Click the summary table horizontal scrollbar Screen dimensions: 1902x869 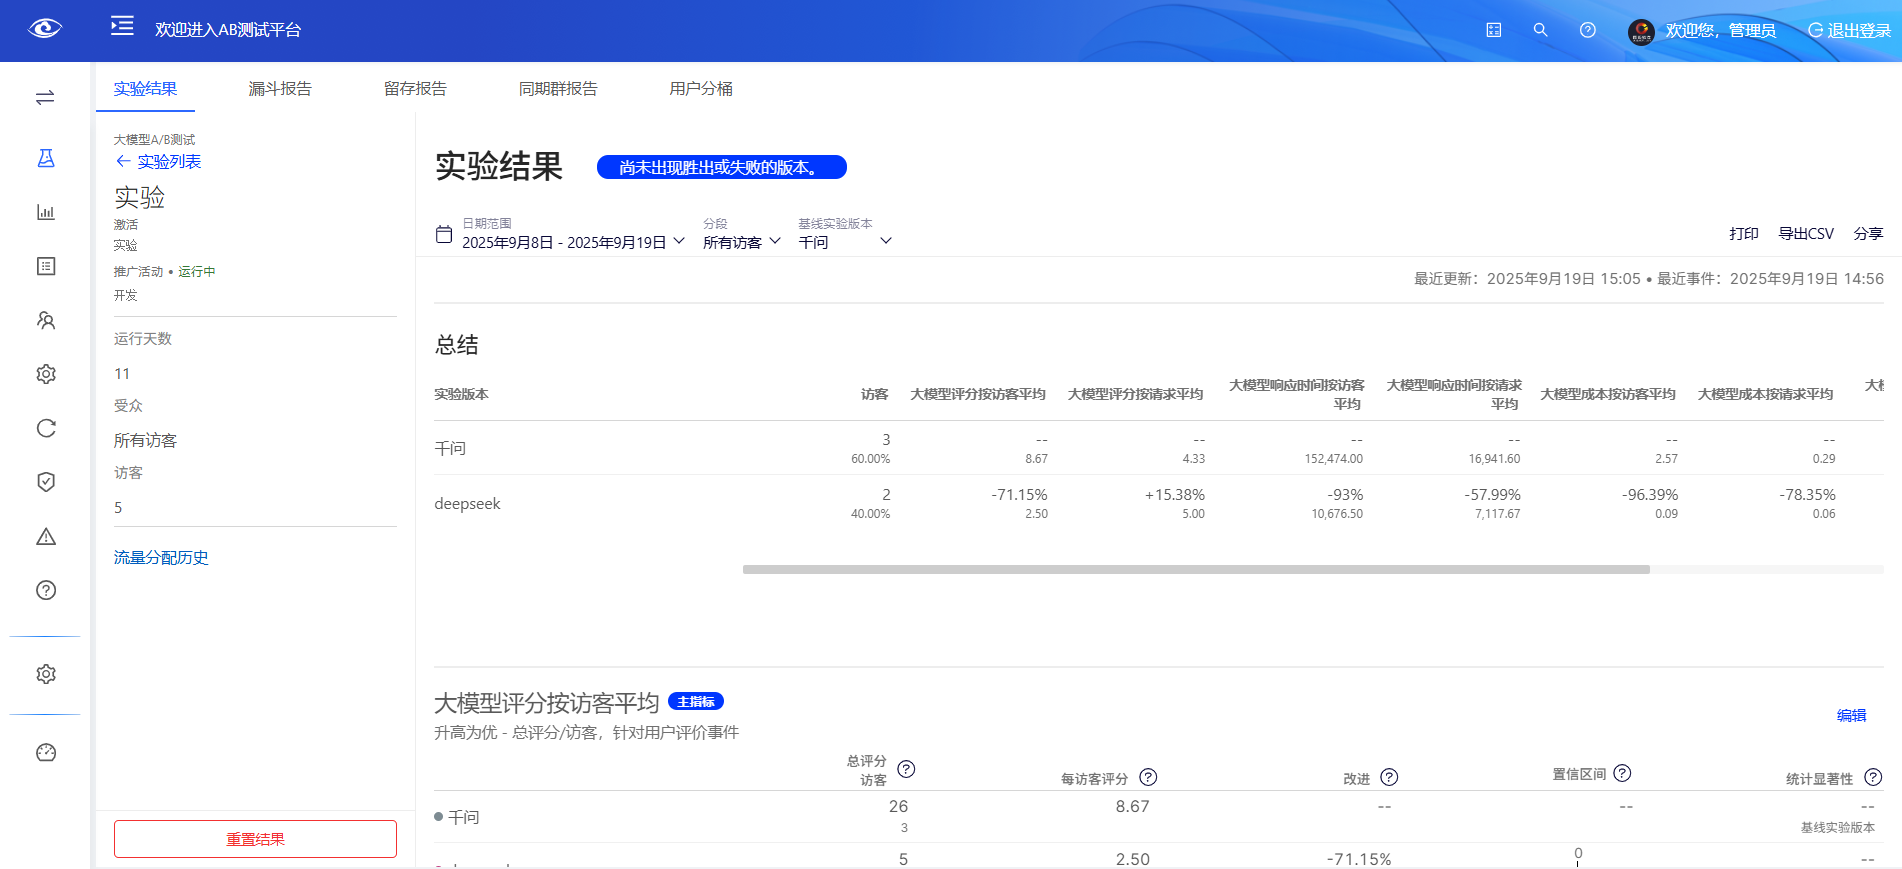[x=1195, y=569]
